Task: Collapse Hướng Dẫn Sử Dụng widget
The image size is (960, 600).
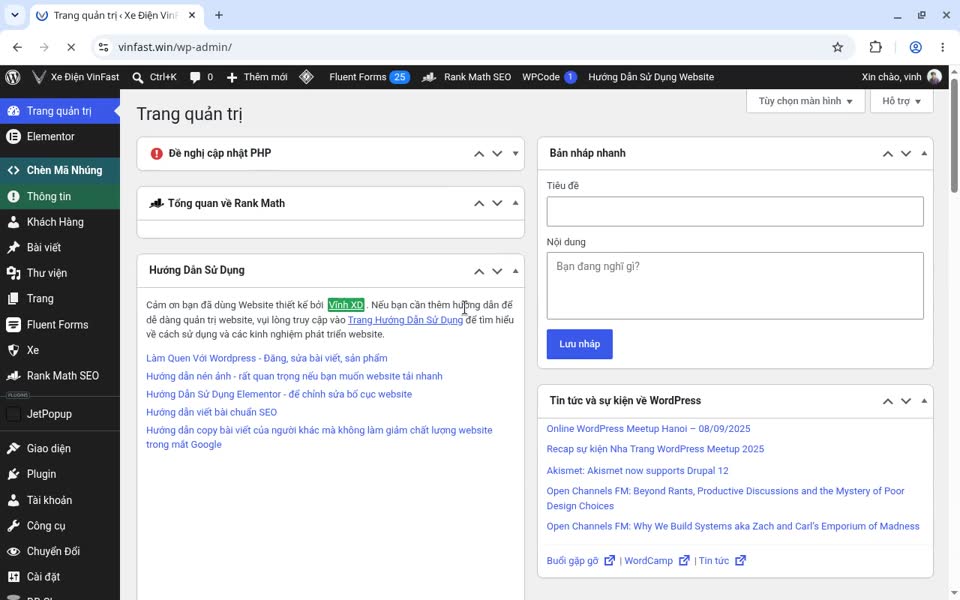Action: click(516, 271)
